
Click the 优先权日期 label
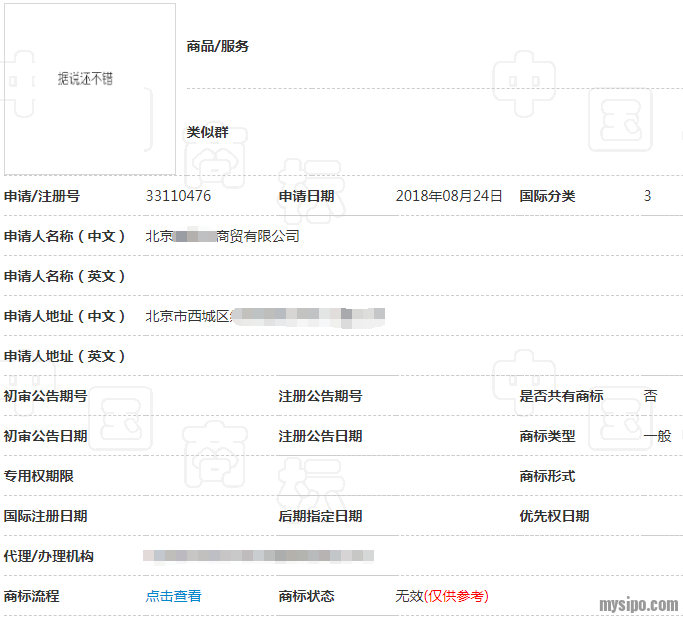coord(554,516)
